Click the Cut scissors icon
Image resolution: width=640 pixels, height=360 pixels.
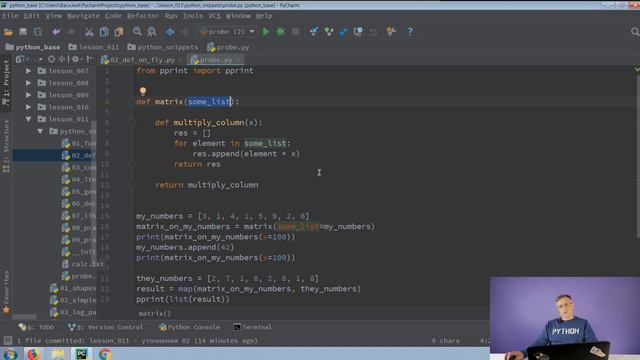[89, 32]
